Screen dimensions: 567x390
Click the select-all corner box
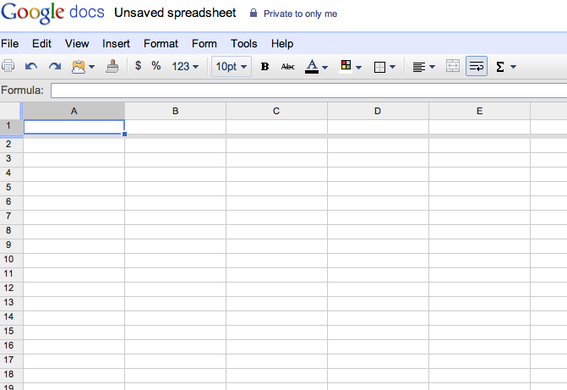pos(10,111)
